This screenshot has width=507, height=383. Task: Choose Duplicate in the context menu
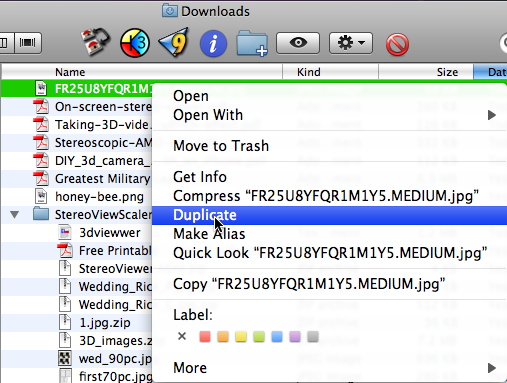point(329,215)
